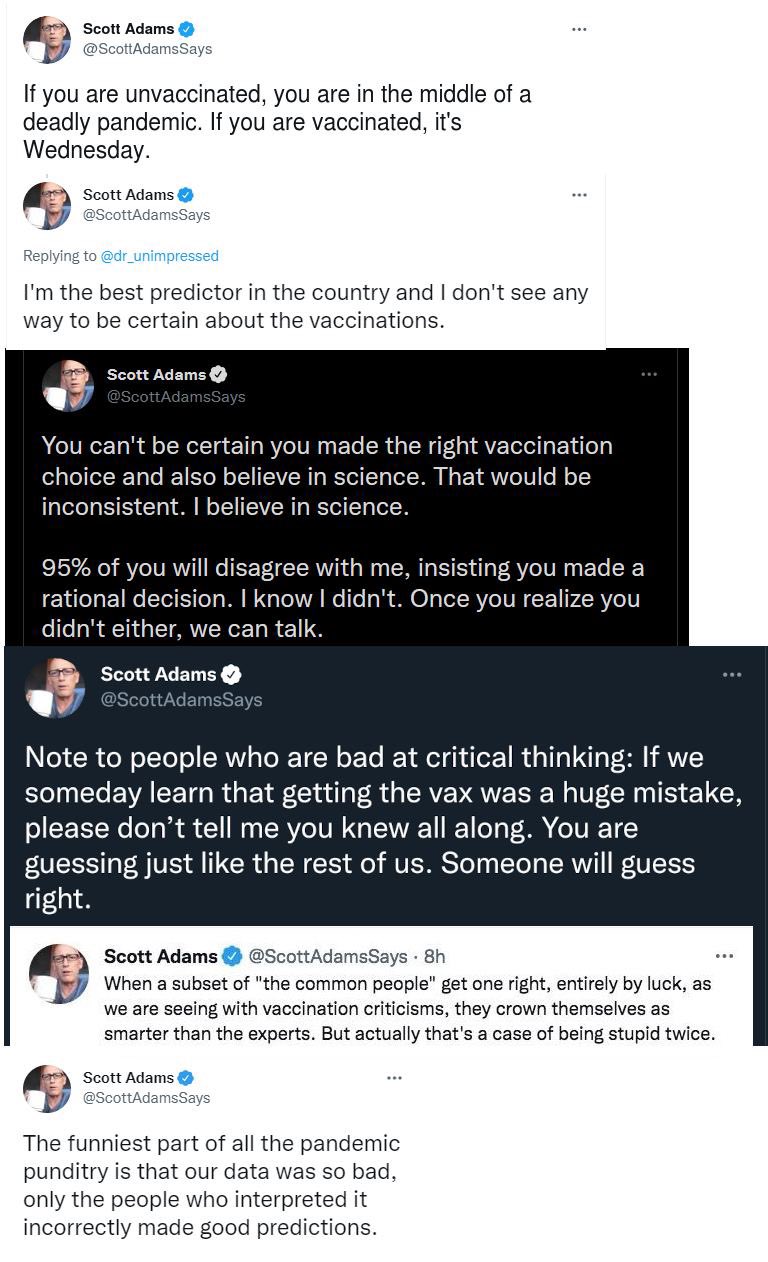Click the Scott Adams name on the "believe in science" tweet

coord(156,375)
